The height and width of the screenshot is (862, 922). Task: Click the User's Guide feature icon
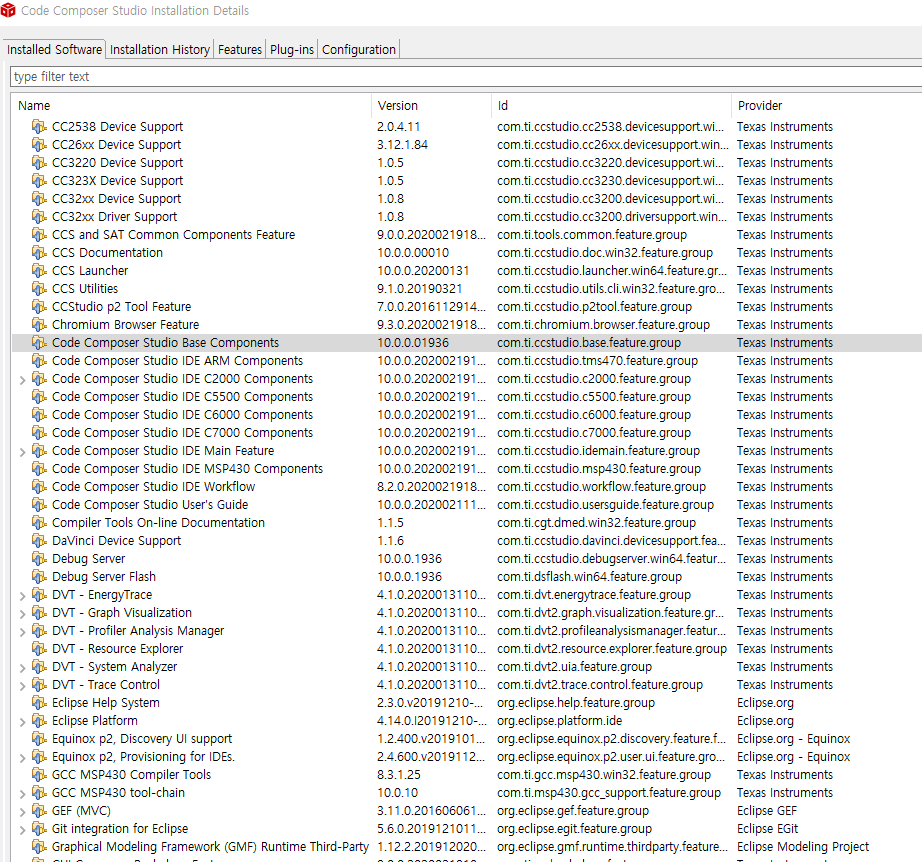click(x=39, y=504)
